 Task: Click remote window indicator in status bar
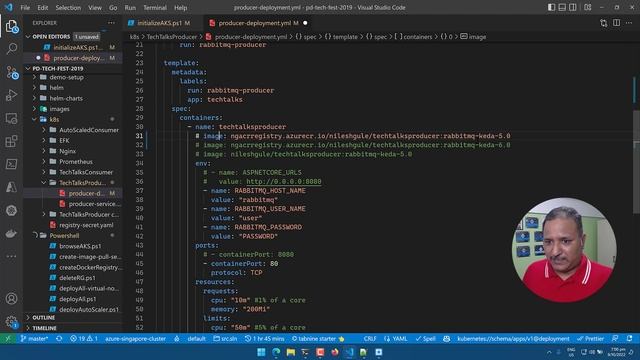click(8, 339)
